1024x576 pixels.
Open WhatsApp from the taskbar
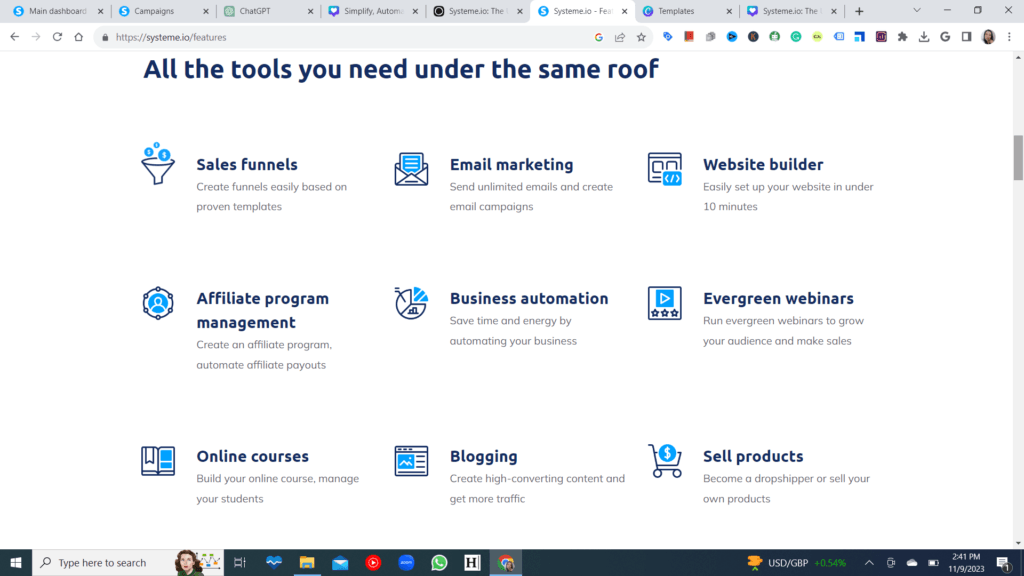(439, 563)
